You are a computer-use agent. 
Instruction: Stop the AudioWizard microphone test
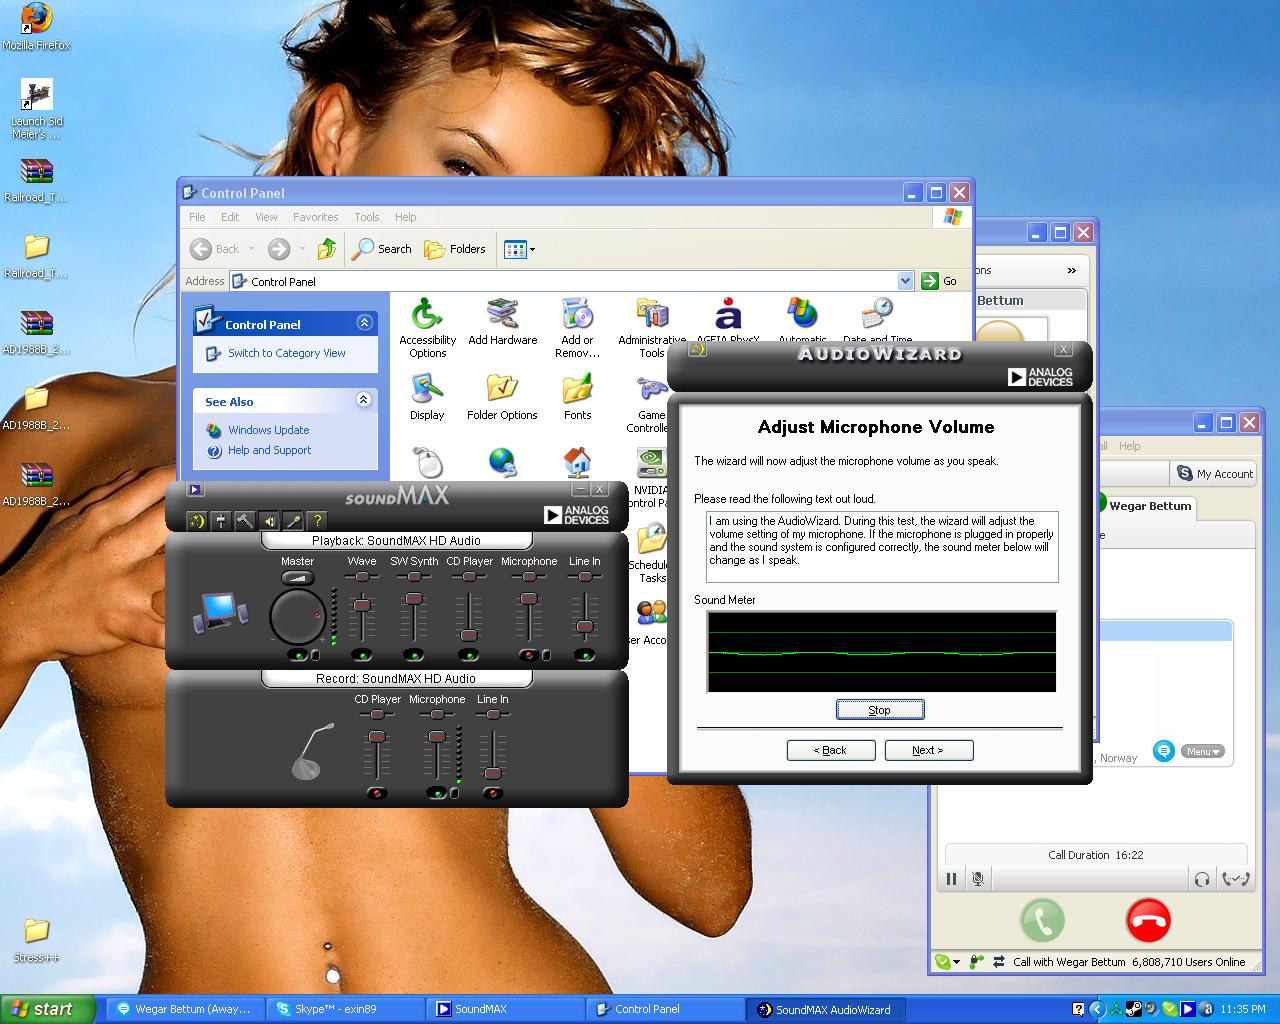[x=879, y=710]
